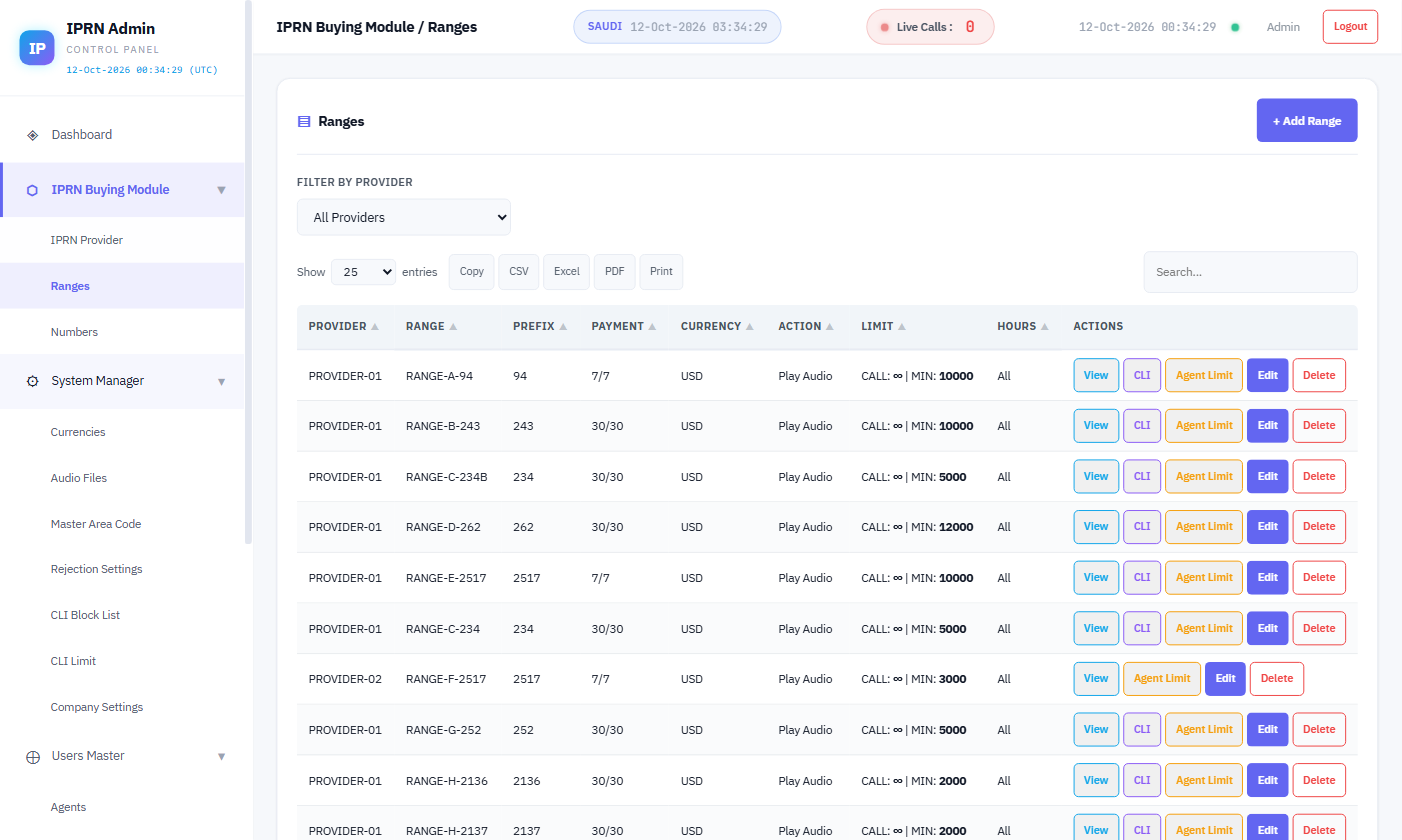
Task: Click the Users Master globe icon
Action: coord(32,757)
